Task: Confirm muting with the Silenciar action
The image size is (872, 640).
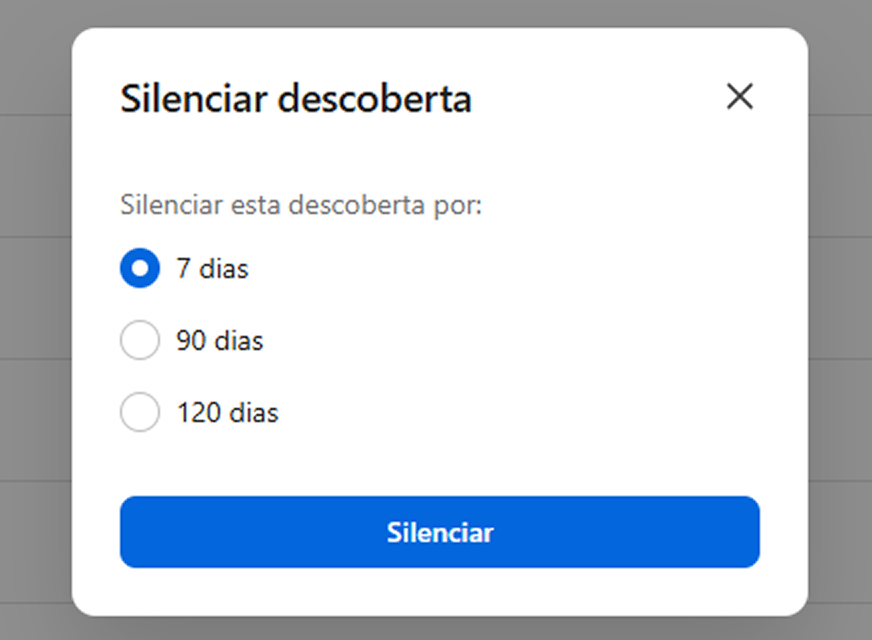Action: 439,532
